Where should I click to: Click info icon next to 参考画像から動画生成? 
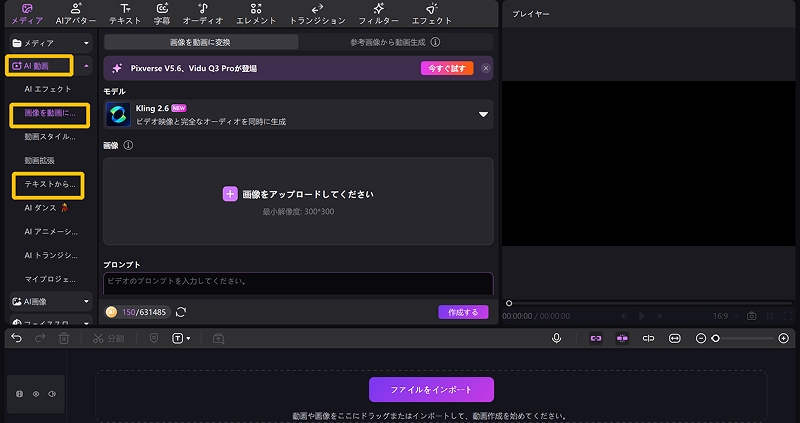(x=435, y=42)
